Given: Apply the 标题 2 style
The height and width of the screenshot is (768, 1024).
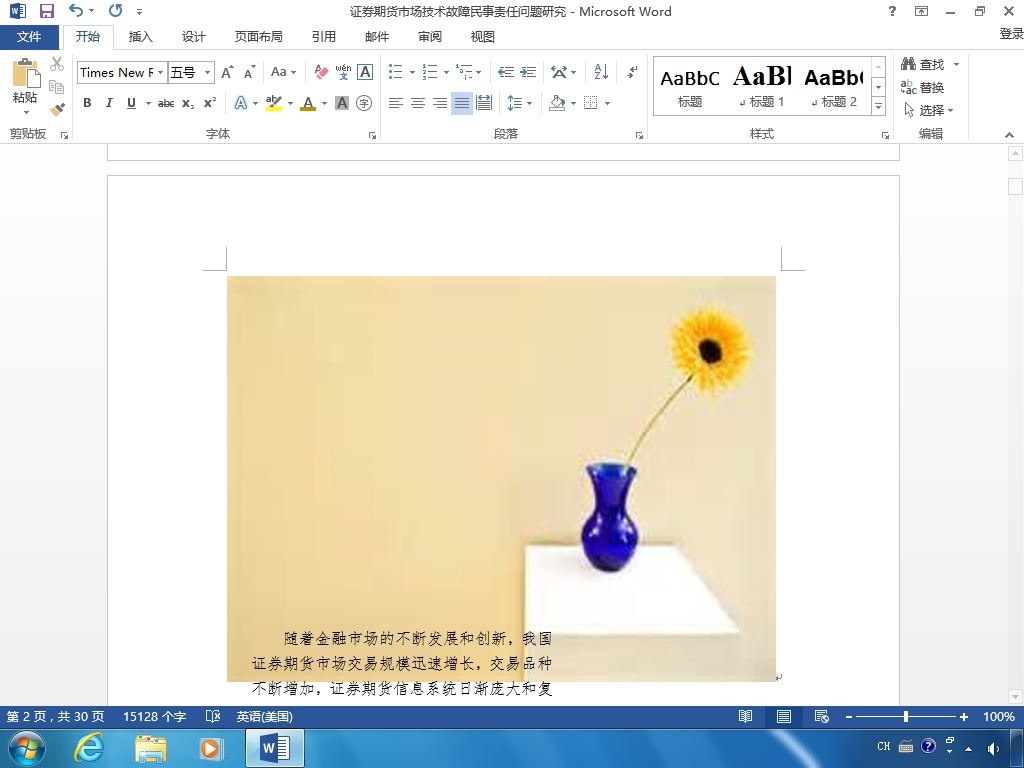Looking at the screenshot, I should coord(834,86).
